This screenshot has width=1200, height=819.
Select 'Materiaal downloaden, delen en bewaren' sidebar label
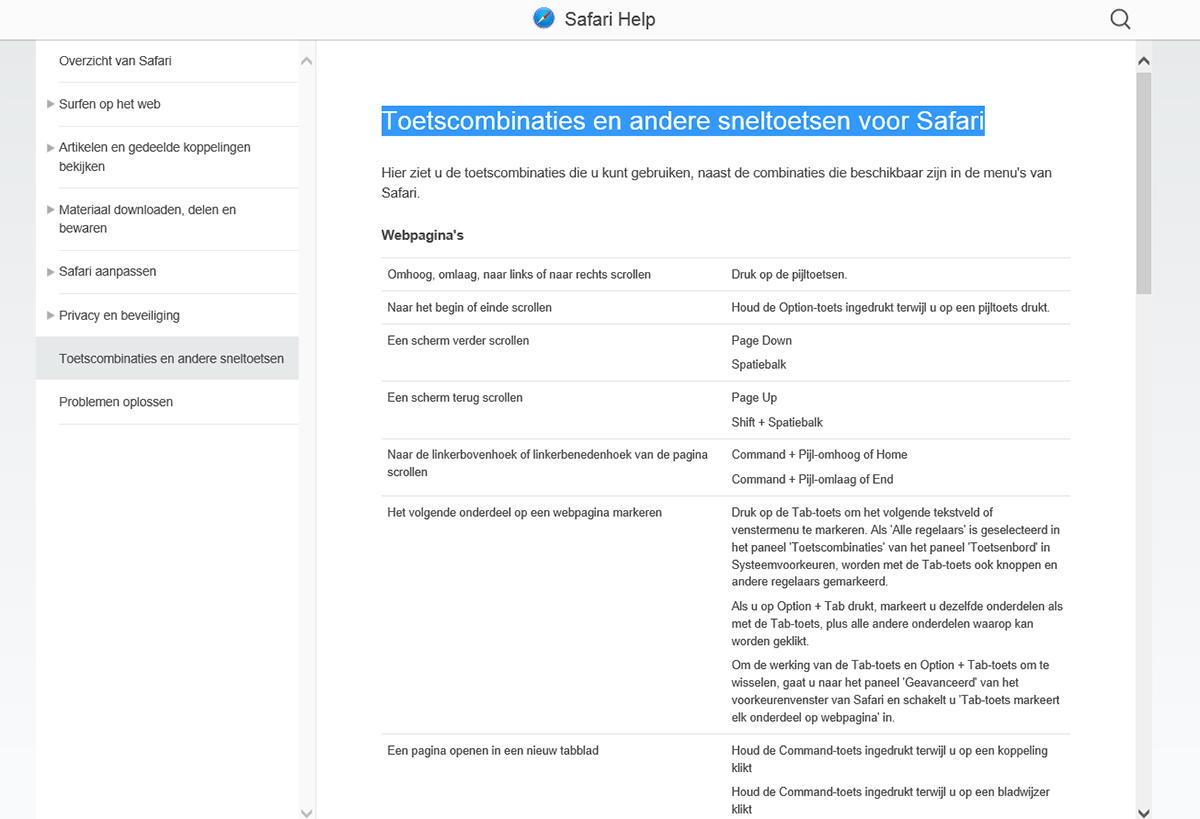tap(148, 219)
